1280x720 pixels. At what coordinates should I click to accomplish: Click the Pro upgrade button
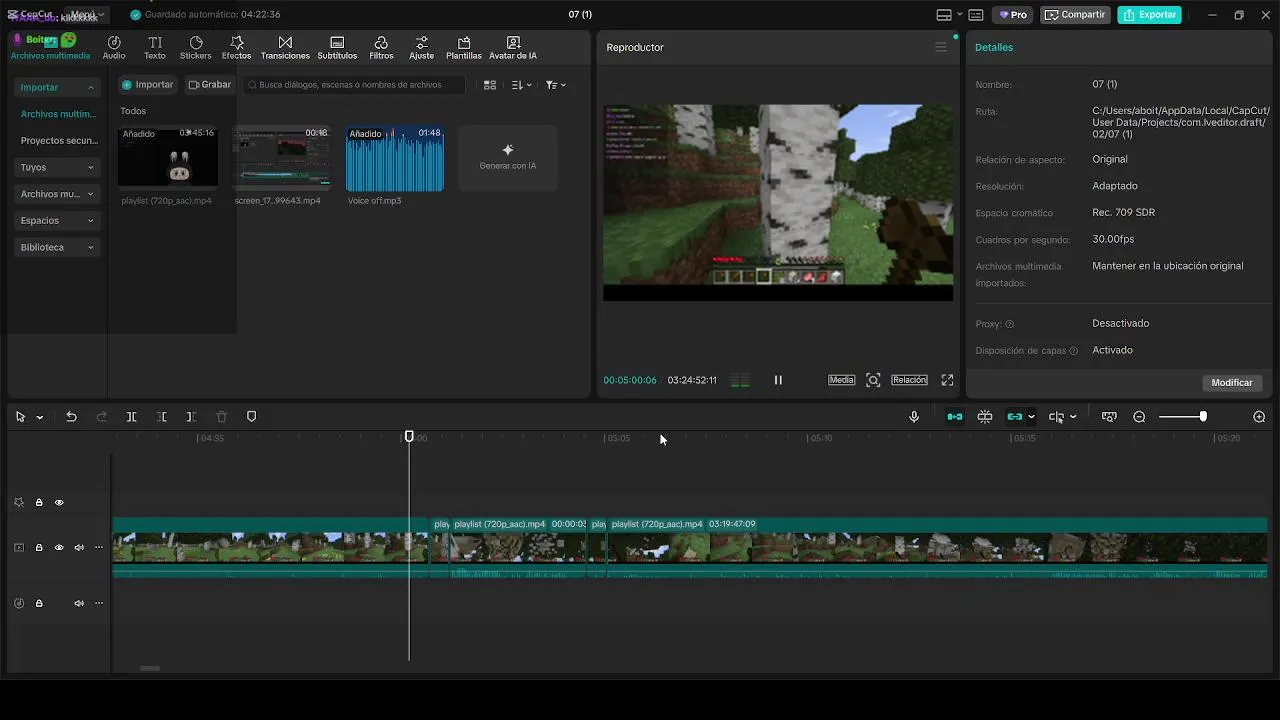(x=1013, y=15)
